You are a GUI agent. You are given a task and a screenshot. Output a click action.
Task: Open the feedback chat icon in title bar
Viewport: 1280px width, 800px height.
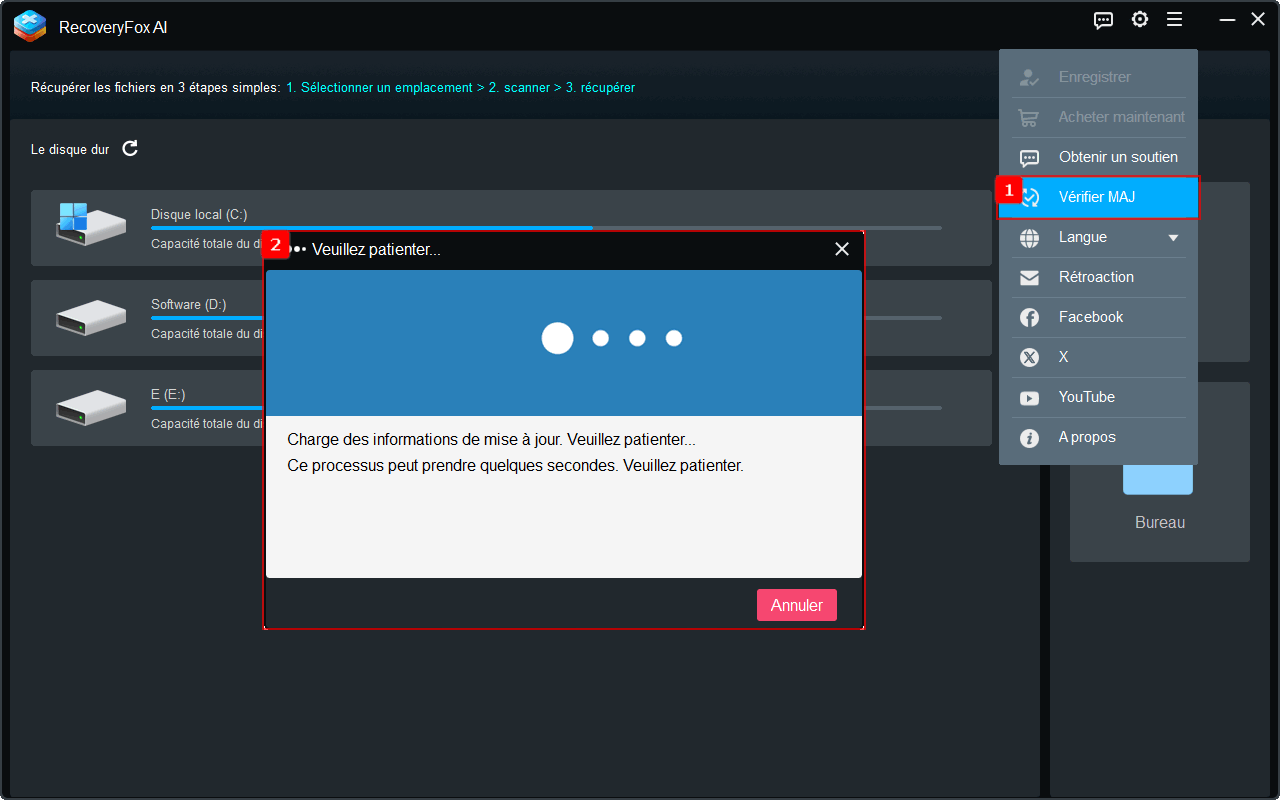(x=1103, y=20)
